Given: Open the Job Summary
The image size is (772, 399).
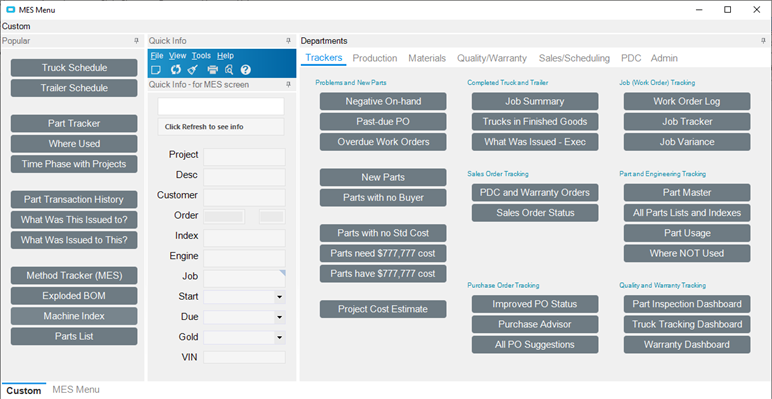Looking at the screenshot, I should [535, 101].
